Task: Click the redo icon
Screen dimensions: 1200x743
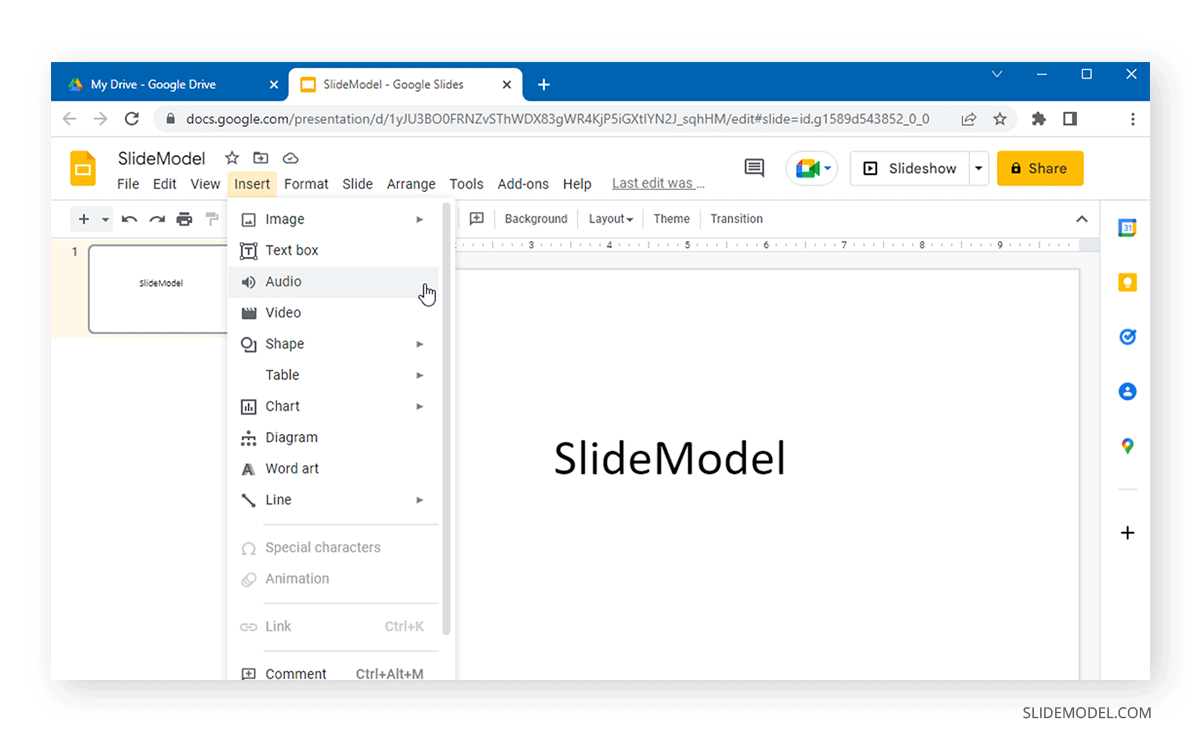Action: [157, 219]
